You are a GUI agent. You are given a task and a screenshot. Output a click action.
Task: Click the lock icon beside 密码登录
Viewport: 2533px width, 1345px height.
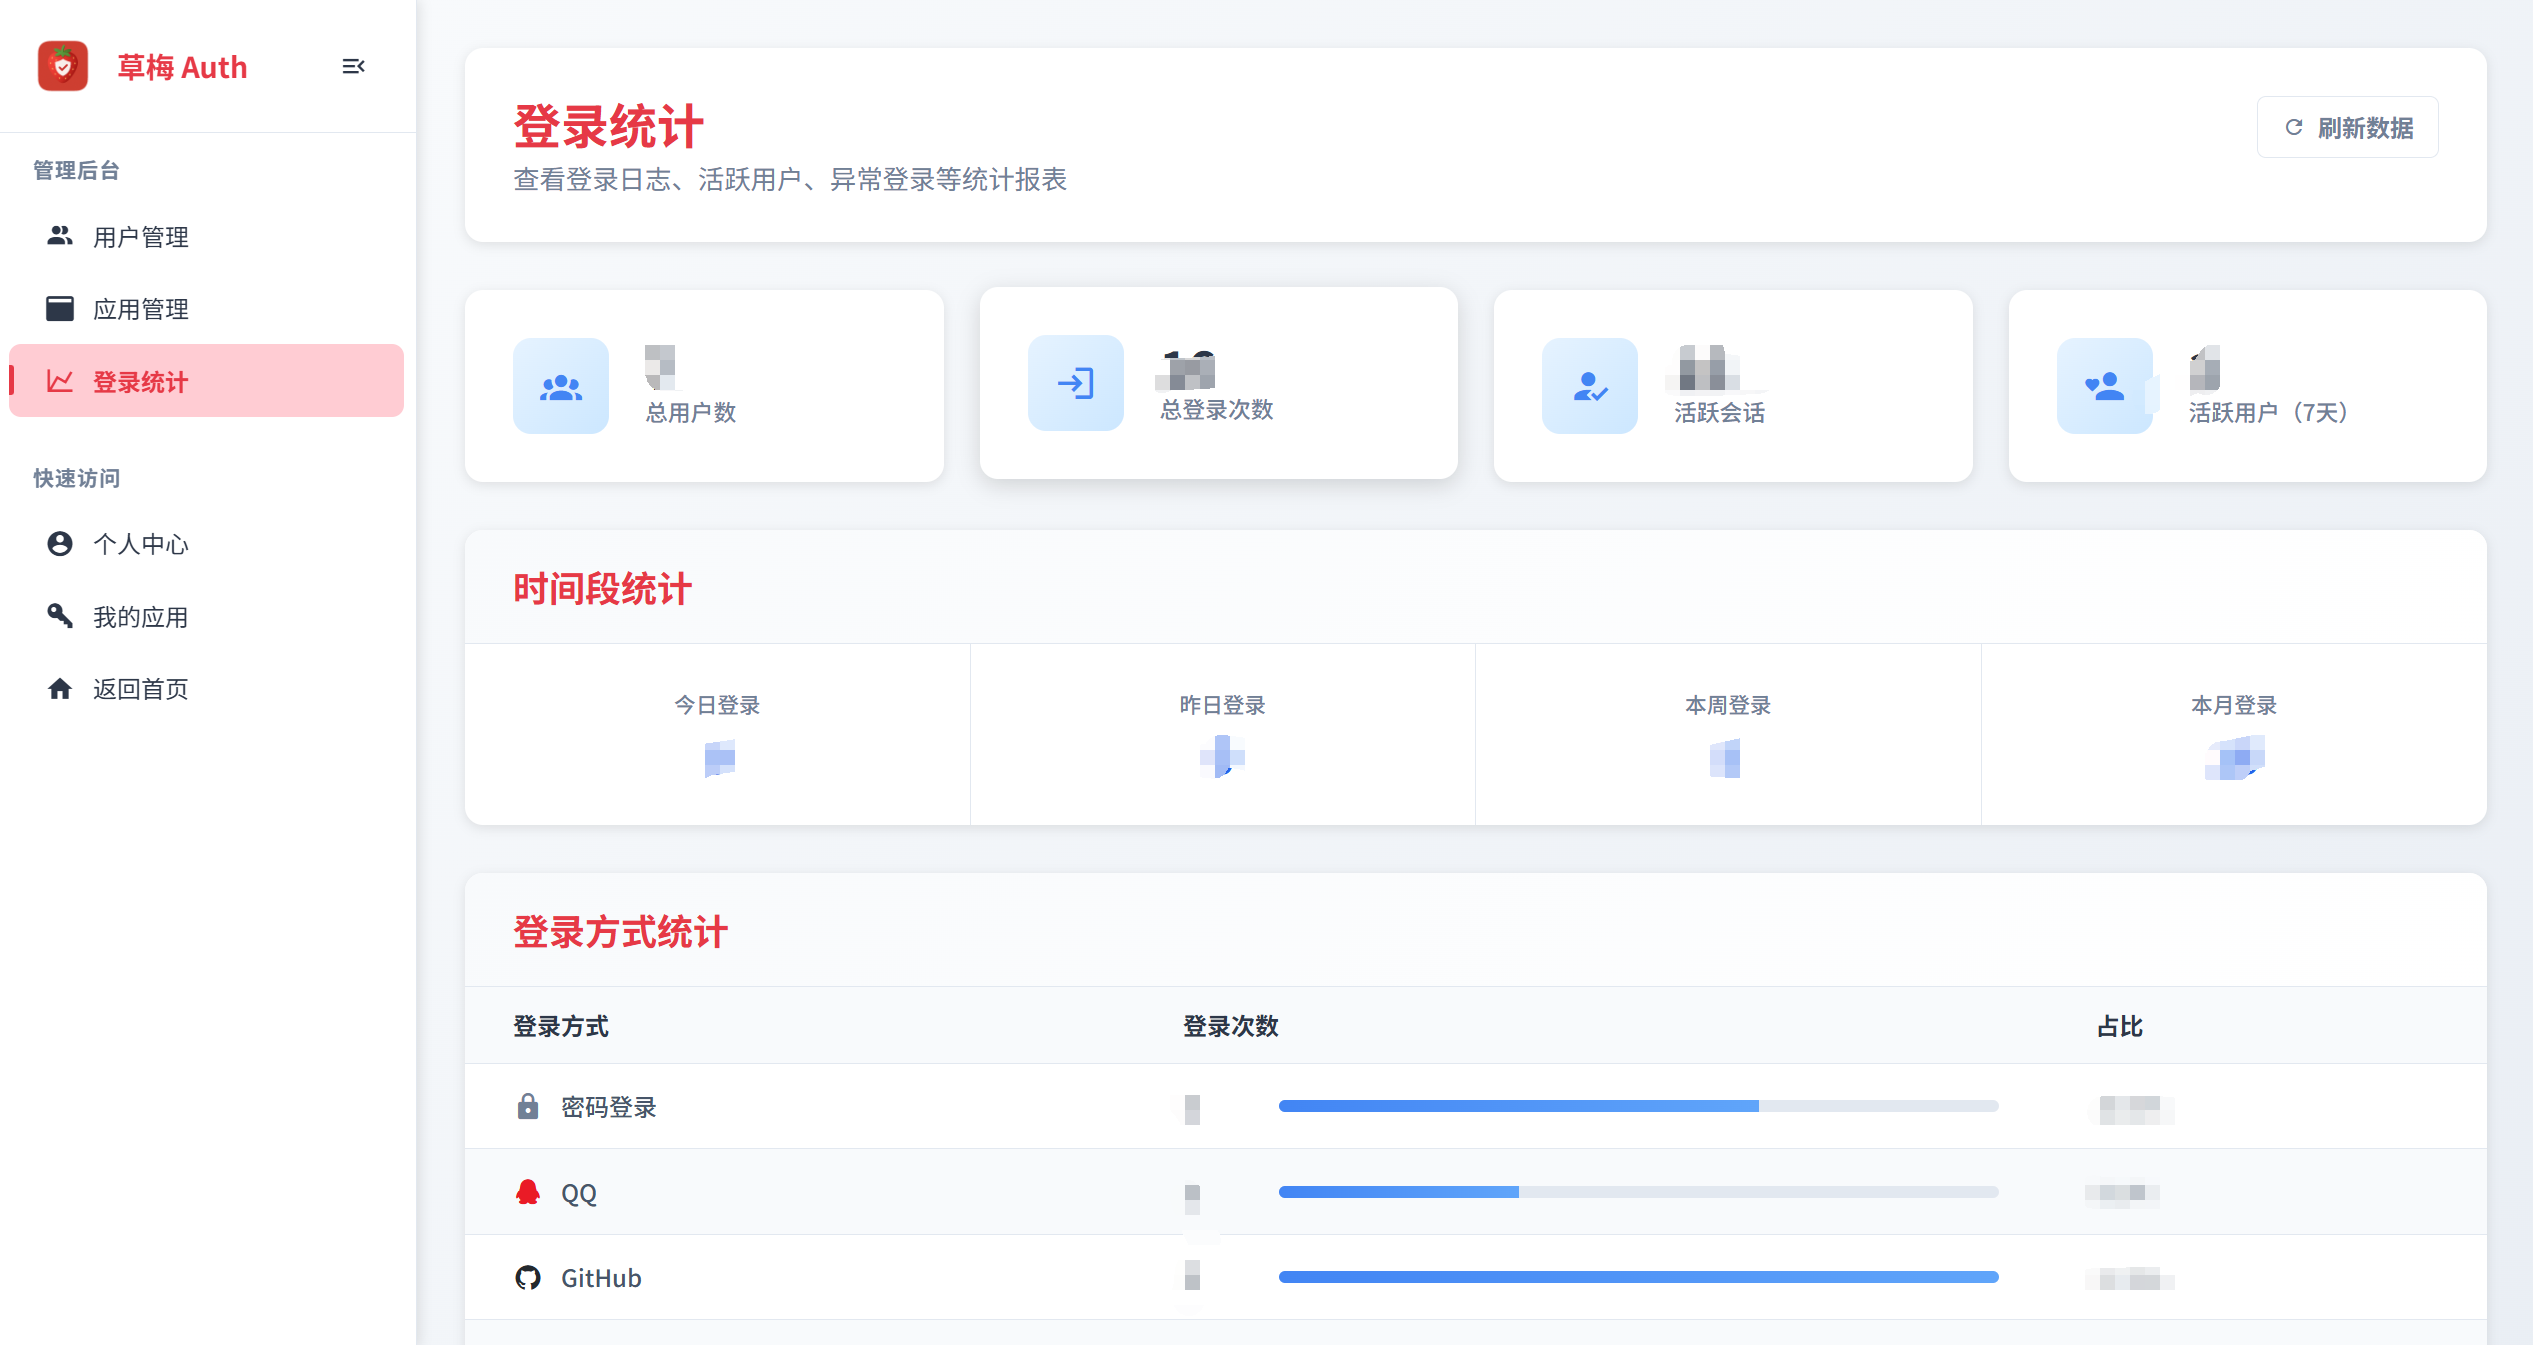pyautogui.click(x=528, y=1106)
